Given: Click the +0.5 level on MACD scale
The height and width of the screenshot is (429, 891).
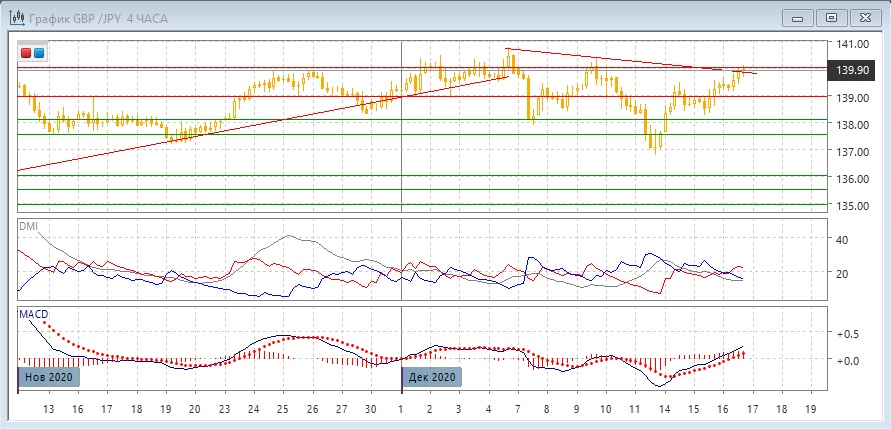Looking at the screenshot, I should [x=848, y=333].
